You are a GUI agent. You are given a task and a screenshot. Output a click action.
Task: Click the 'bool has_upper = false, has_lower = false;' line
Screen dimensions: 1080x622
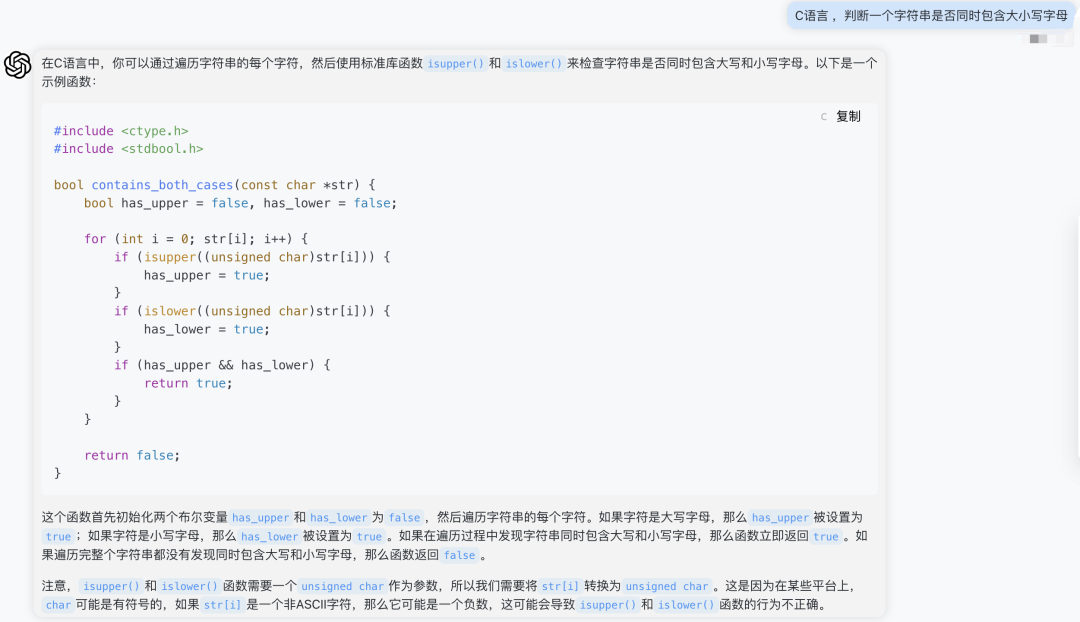coord(240,203)
